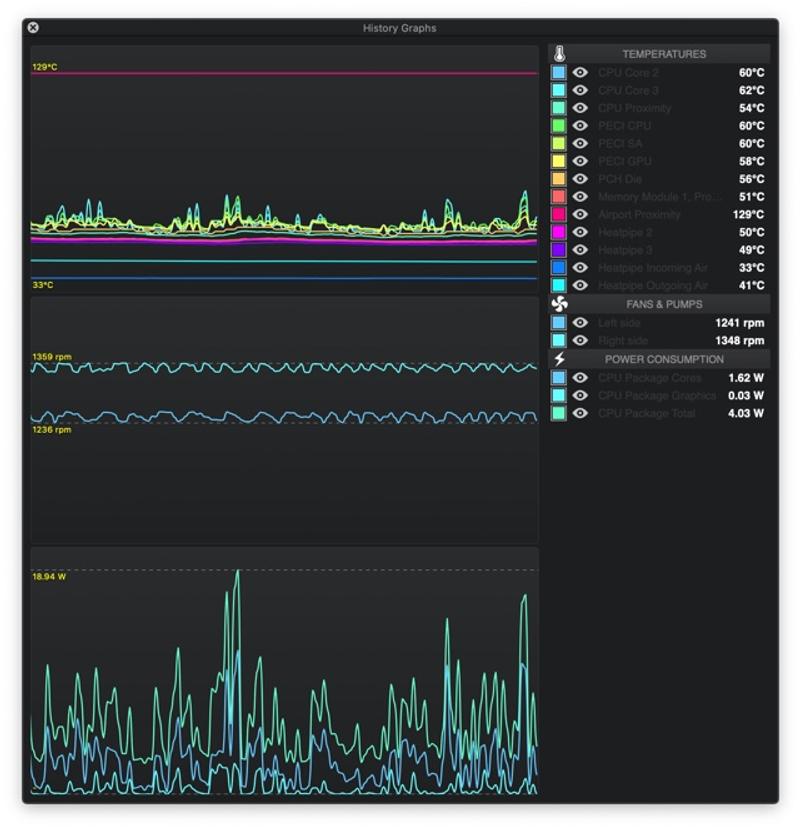The image size is (800, 829).
Task: Hide Heatpipe Incoming Air sensor line
Action: [580, 268]
